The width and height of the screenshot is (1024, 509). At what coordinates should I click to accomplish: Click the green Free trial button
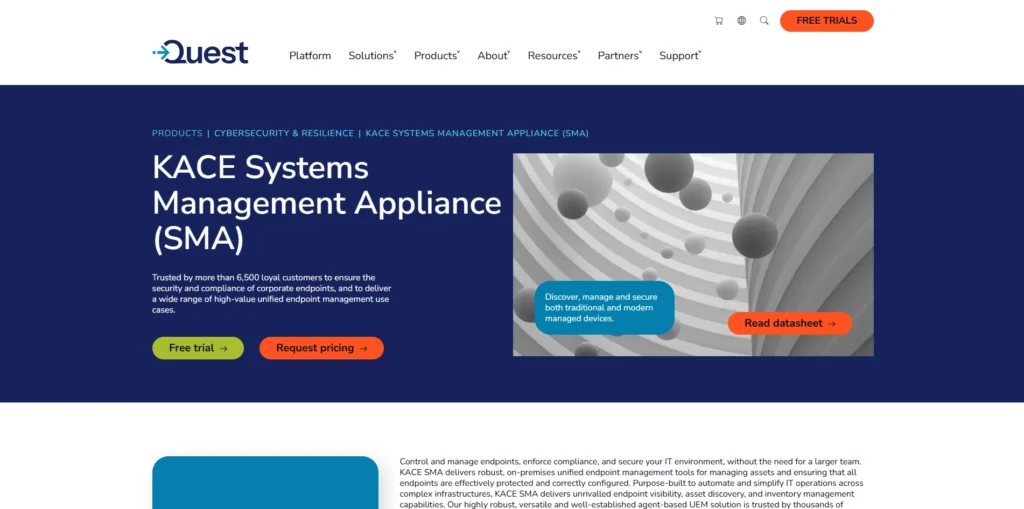pos(198,348)
